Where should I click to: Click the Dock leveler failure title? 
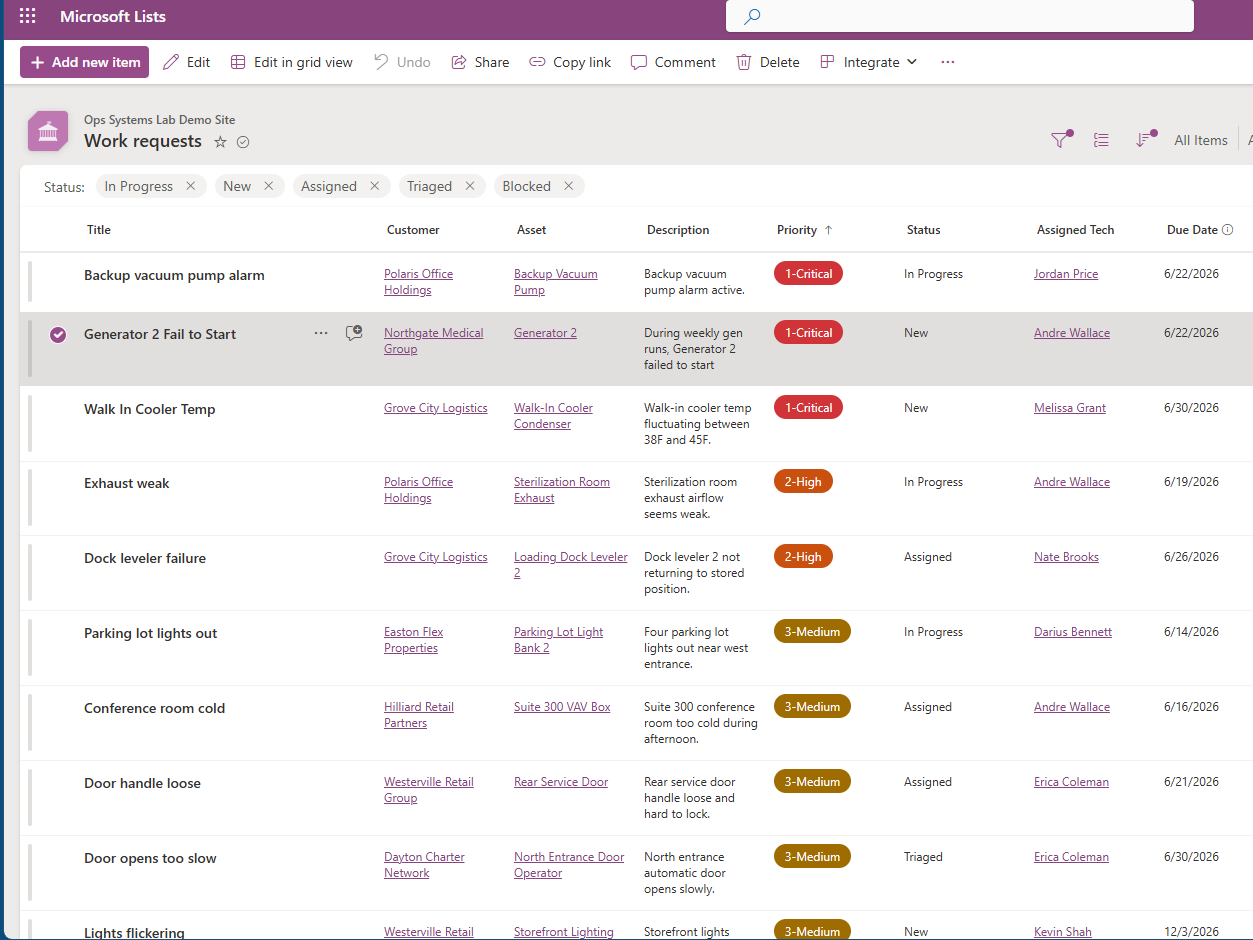[x=145, y=559]
